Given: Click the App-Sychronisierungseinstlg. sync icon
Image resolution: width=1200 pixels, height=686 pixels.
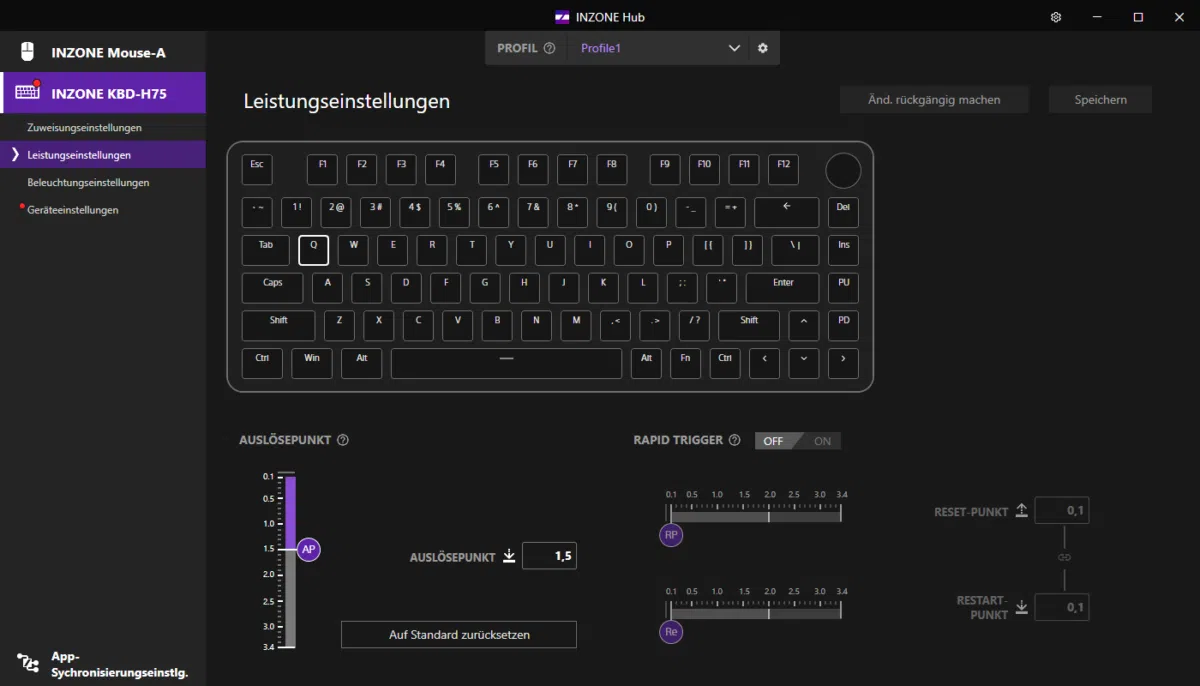Looking at the screenshot, I should [27, 663].
